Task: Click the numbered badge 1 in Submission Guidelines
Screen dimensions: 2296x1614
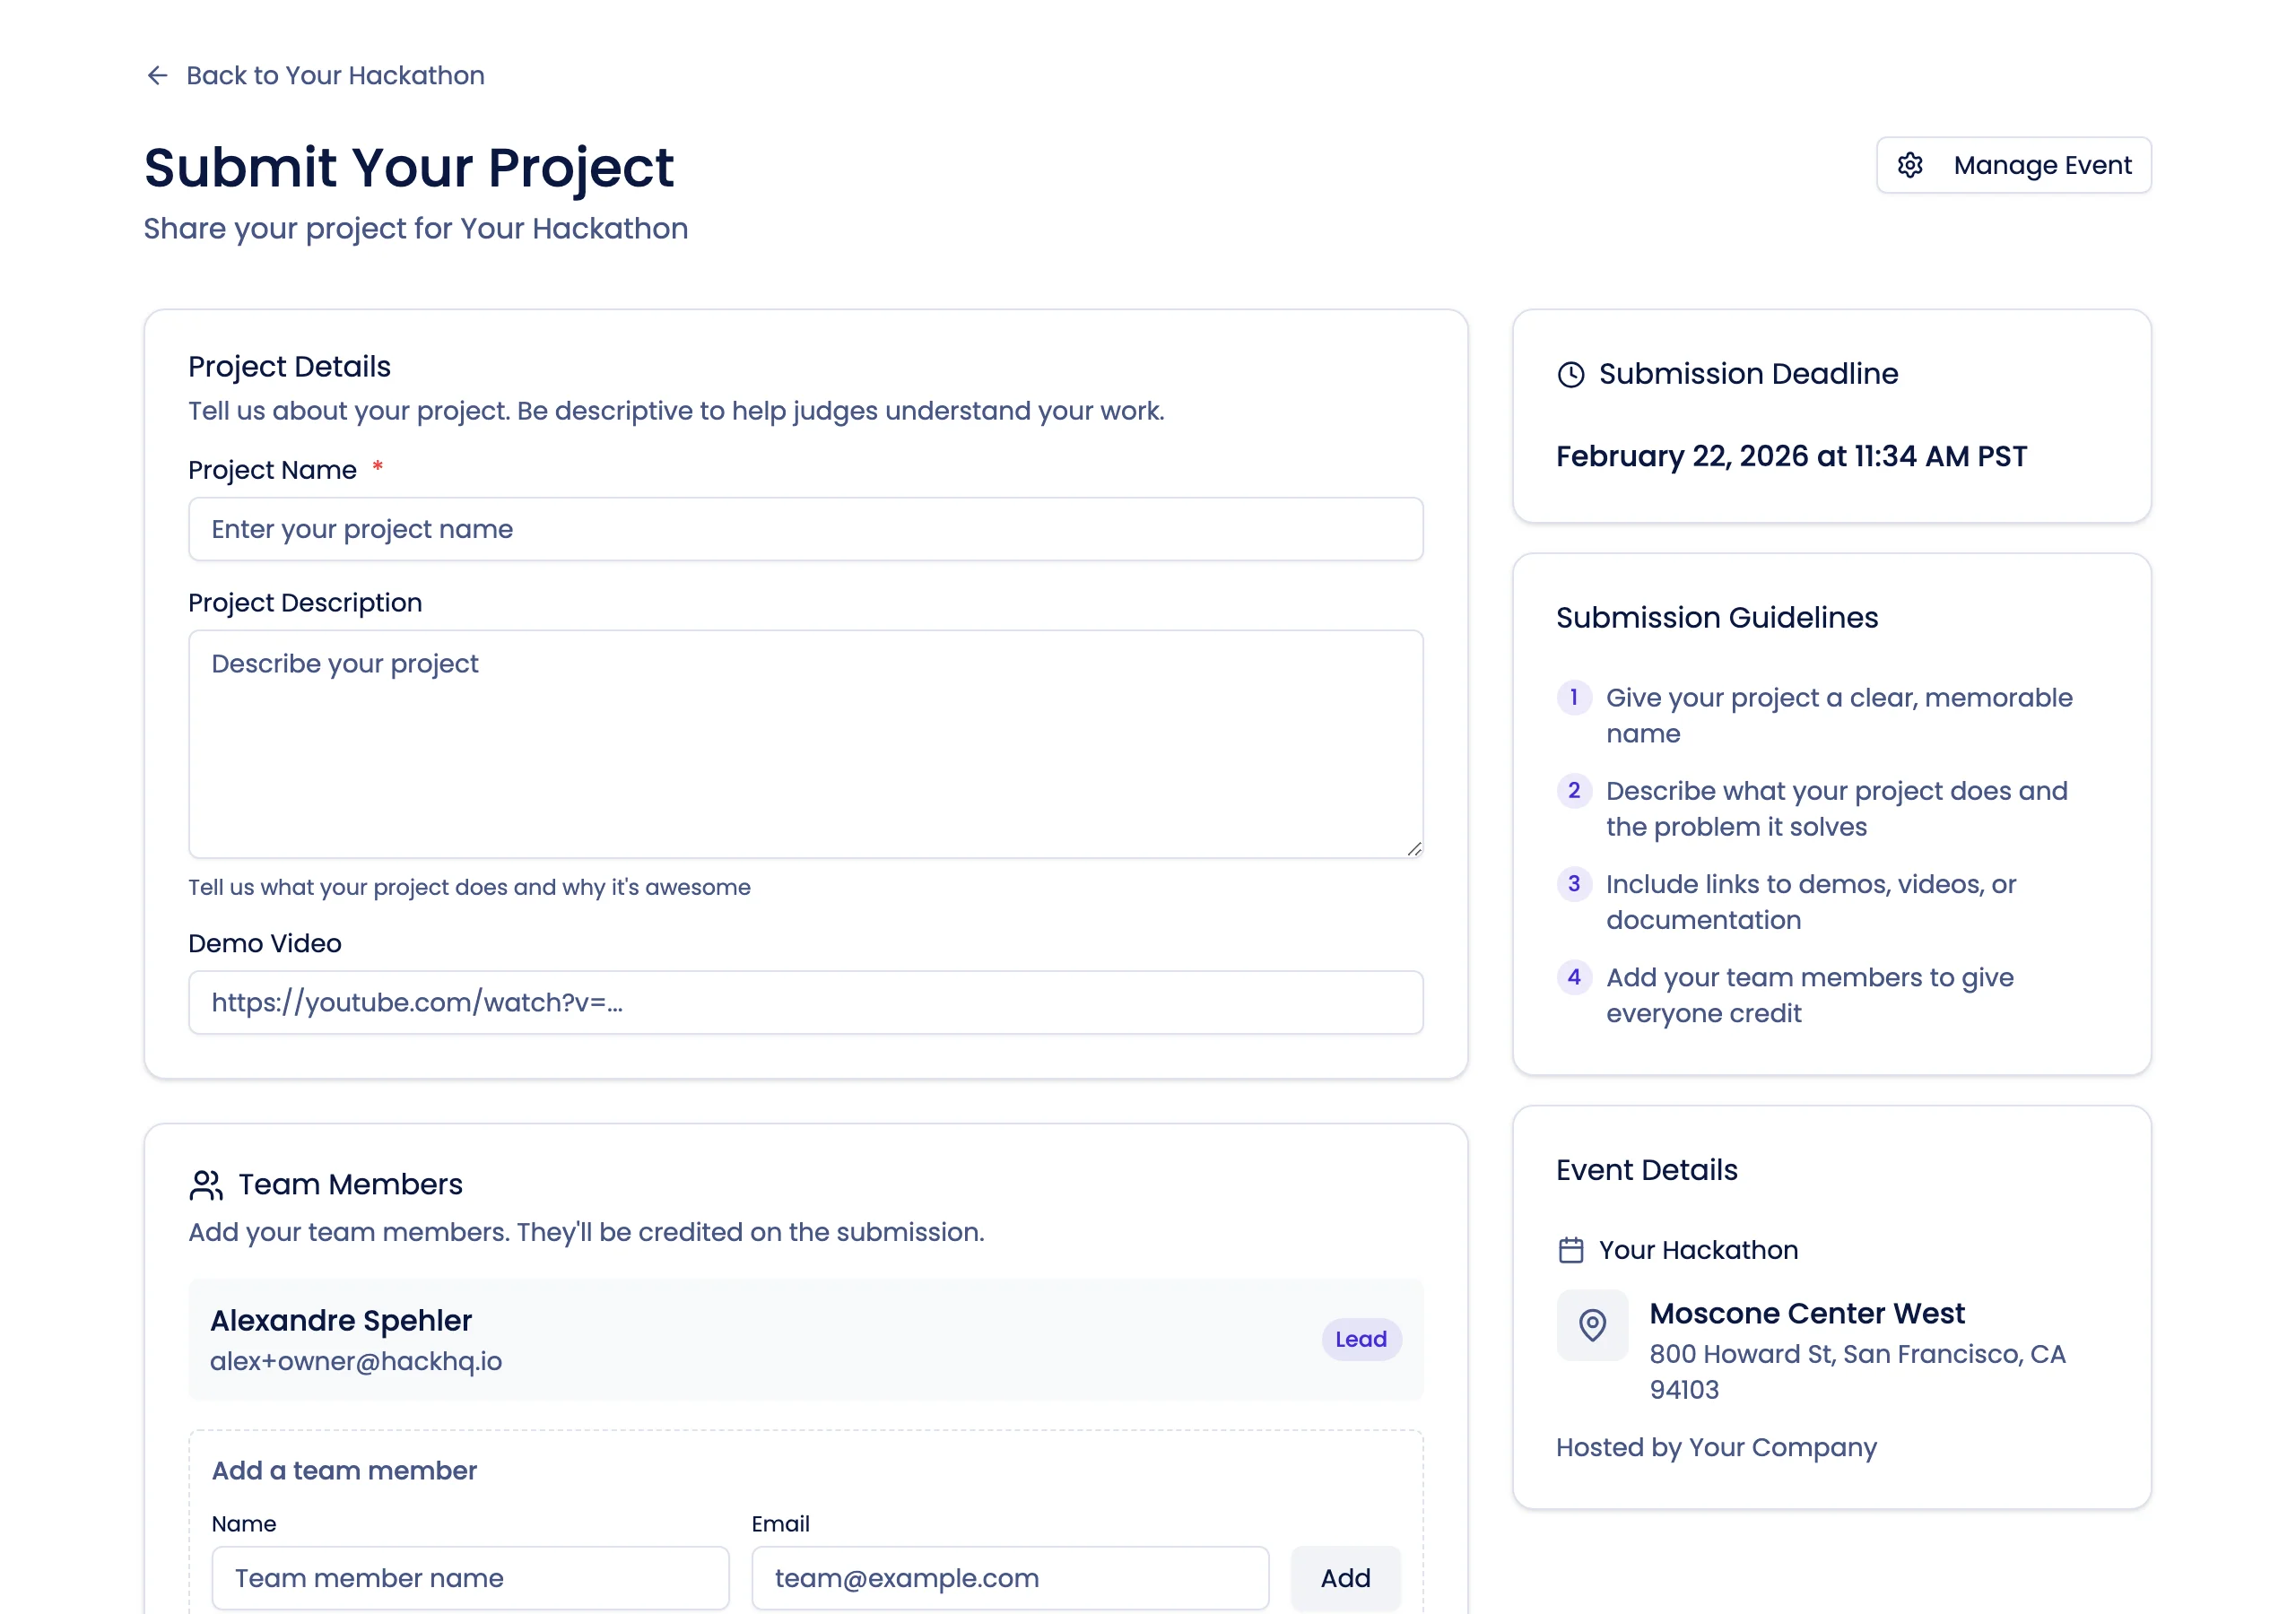Action: 1574,698
